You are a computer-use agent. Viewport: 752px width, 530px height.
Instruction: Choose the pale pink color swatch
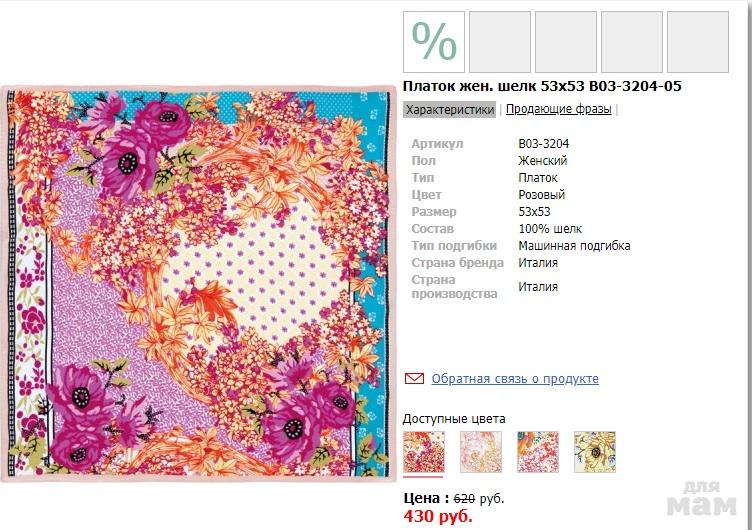click(x=480, y=452)
